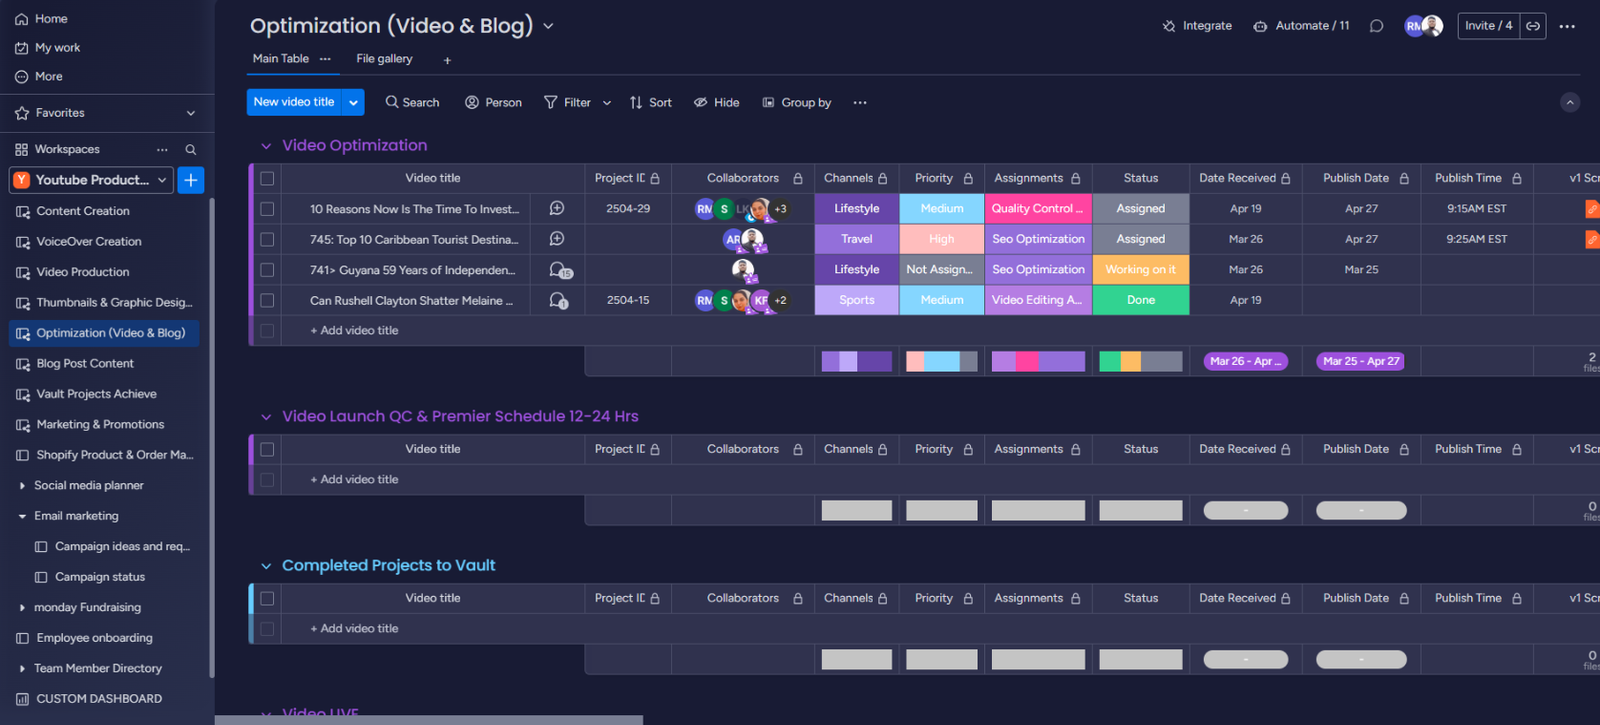Image resolution: width=1600 pixels, height=725 pixels.
Task: Click the sidebar workspace search magnifier
Action: 190,149
